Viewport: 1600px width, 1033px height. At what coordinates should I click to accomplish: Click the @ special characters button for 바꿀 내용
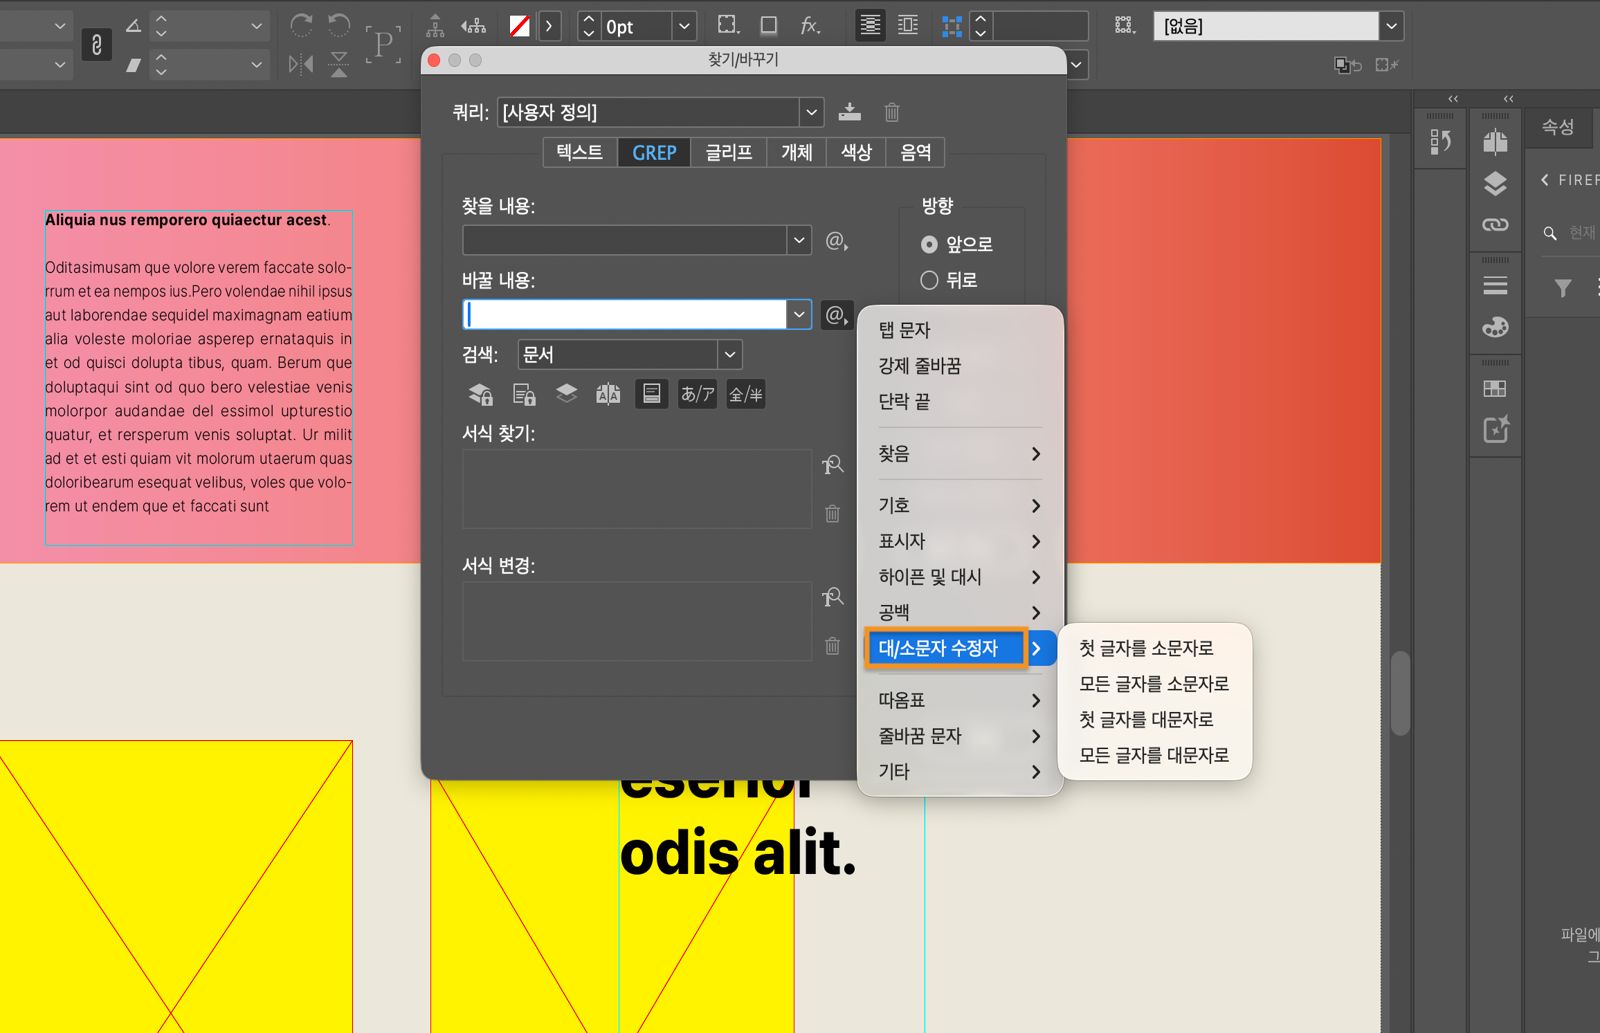click(x=836, y=315)
